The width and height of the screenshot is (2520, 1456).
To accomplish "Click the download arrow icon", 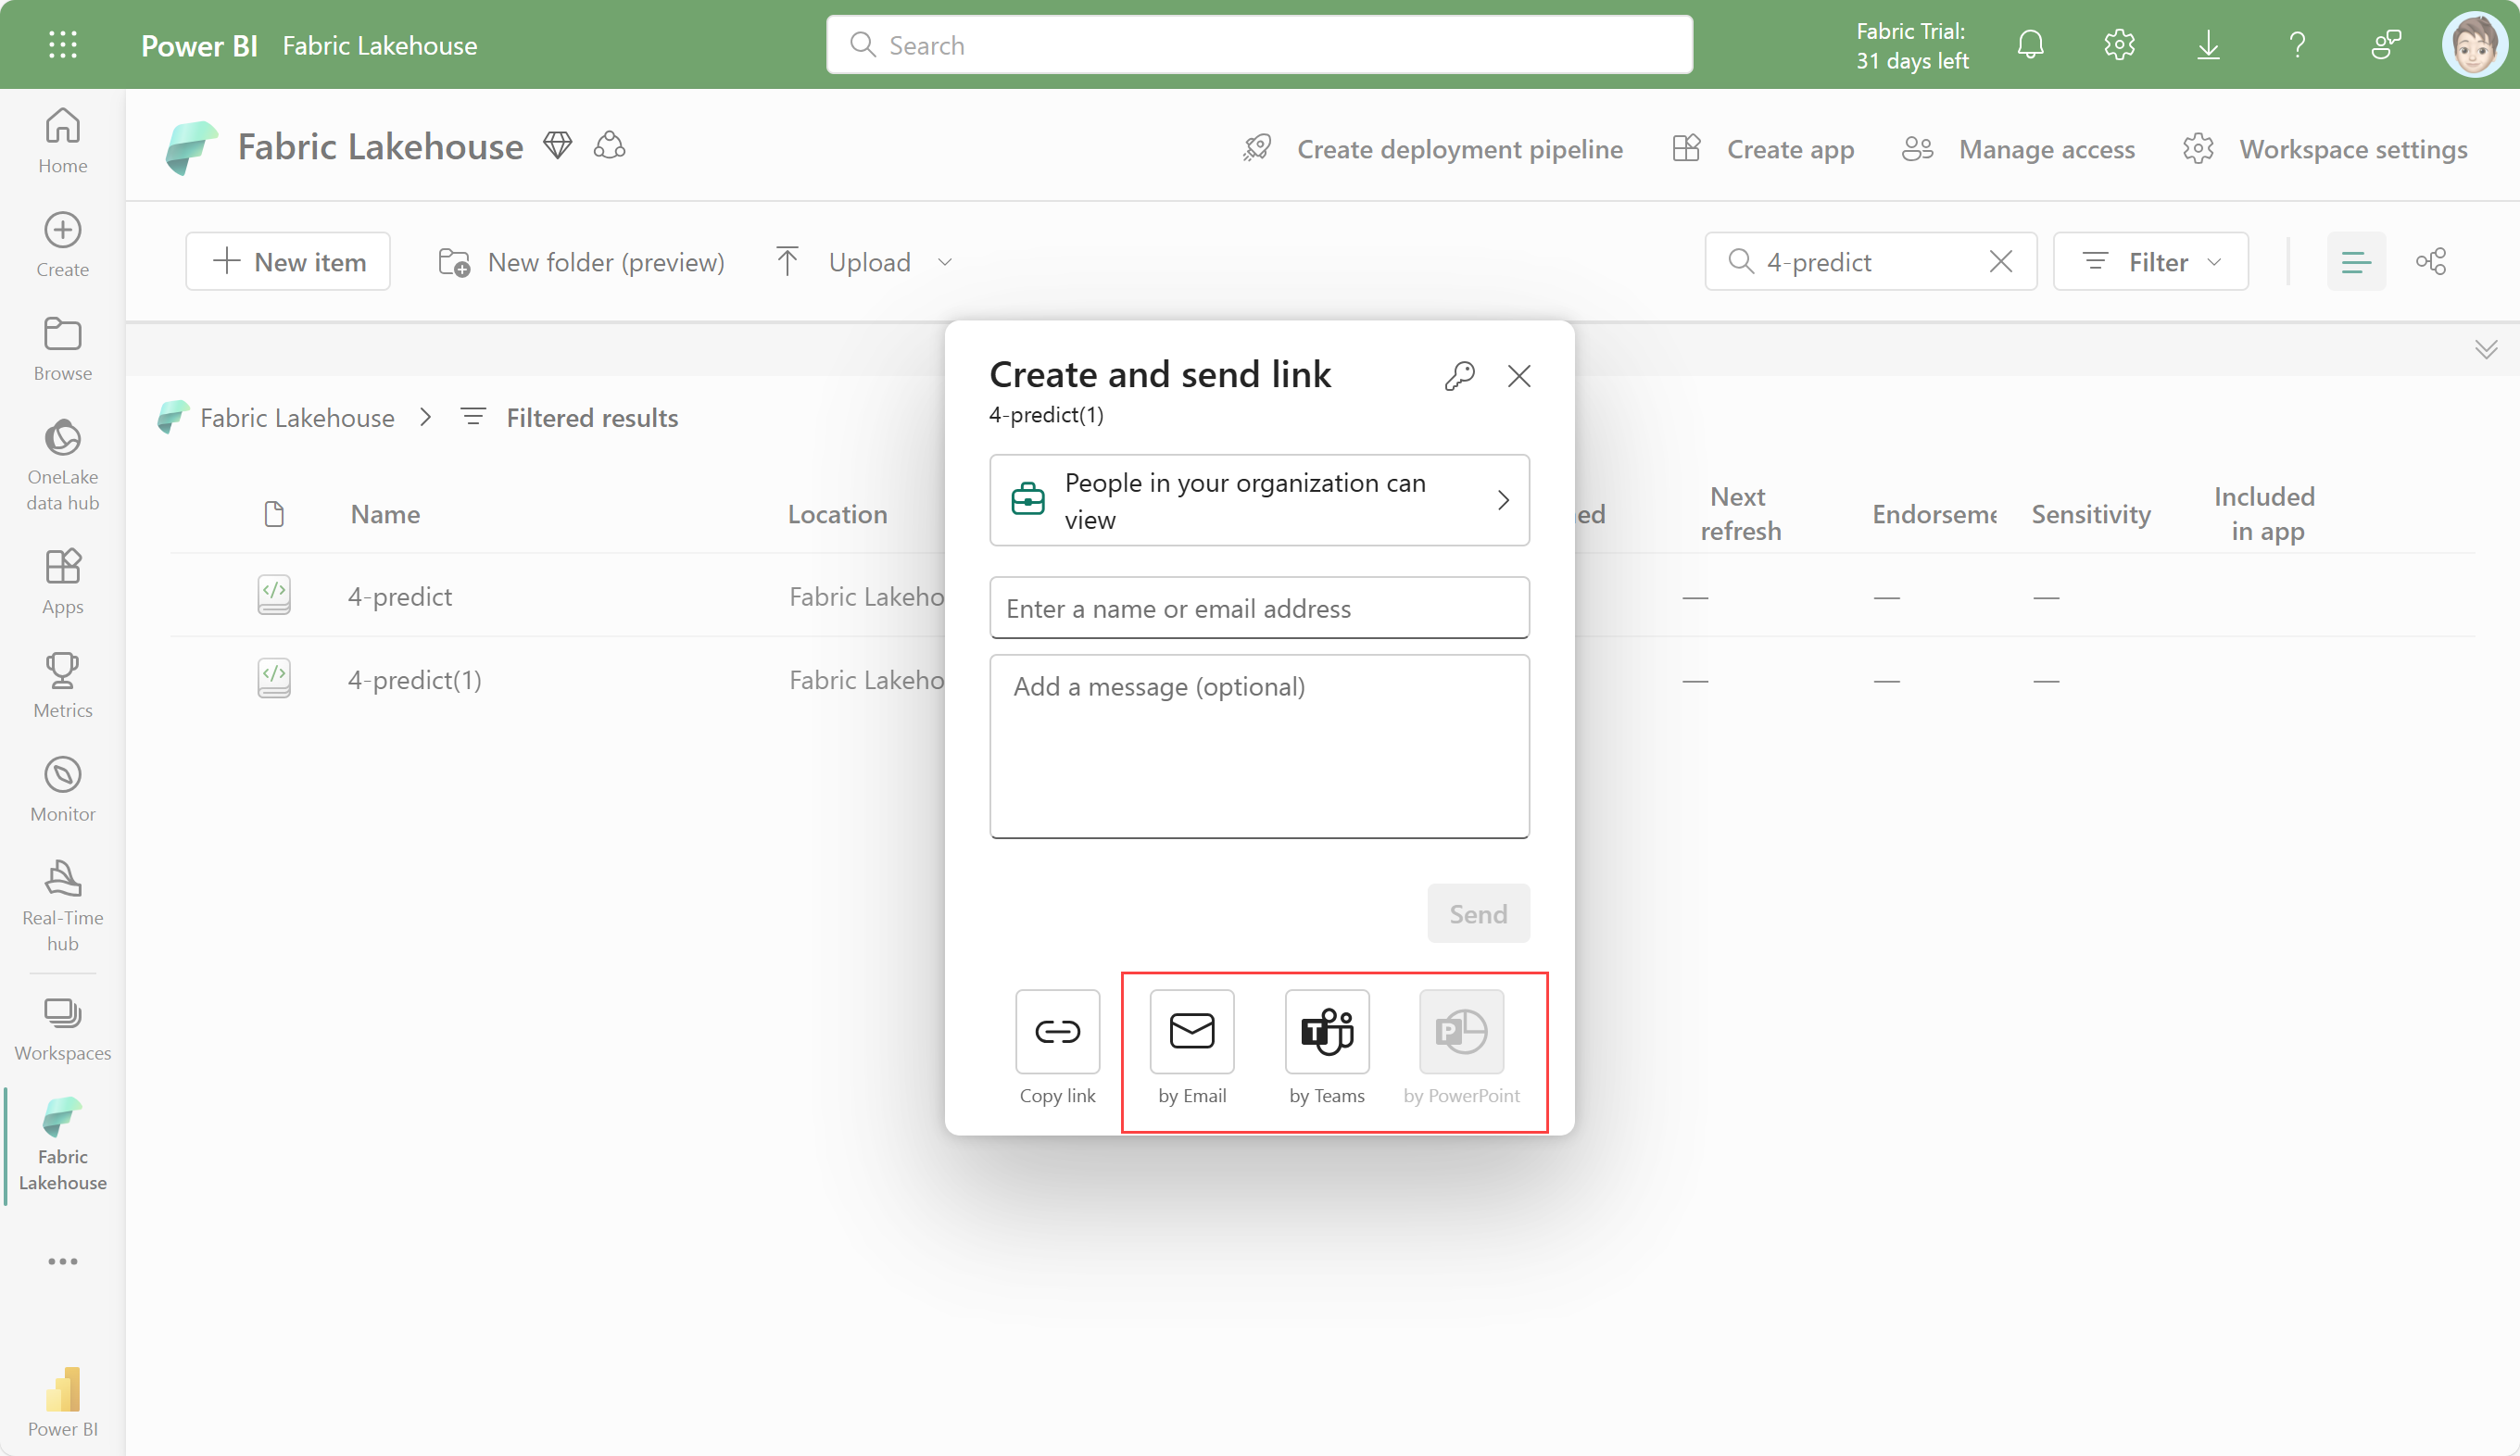I will click(2208, 45).
